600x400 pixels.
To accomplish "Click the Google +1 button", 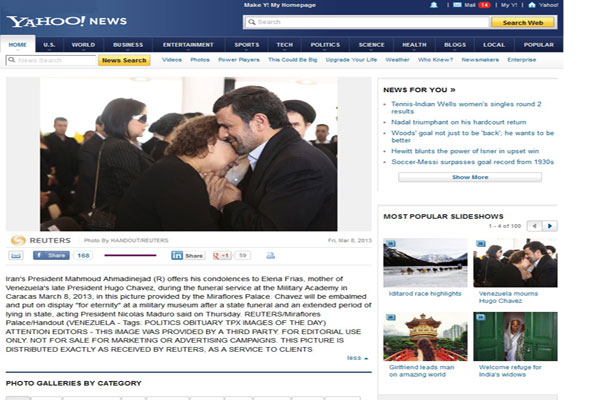I will tap(220, 255).
